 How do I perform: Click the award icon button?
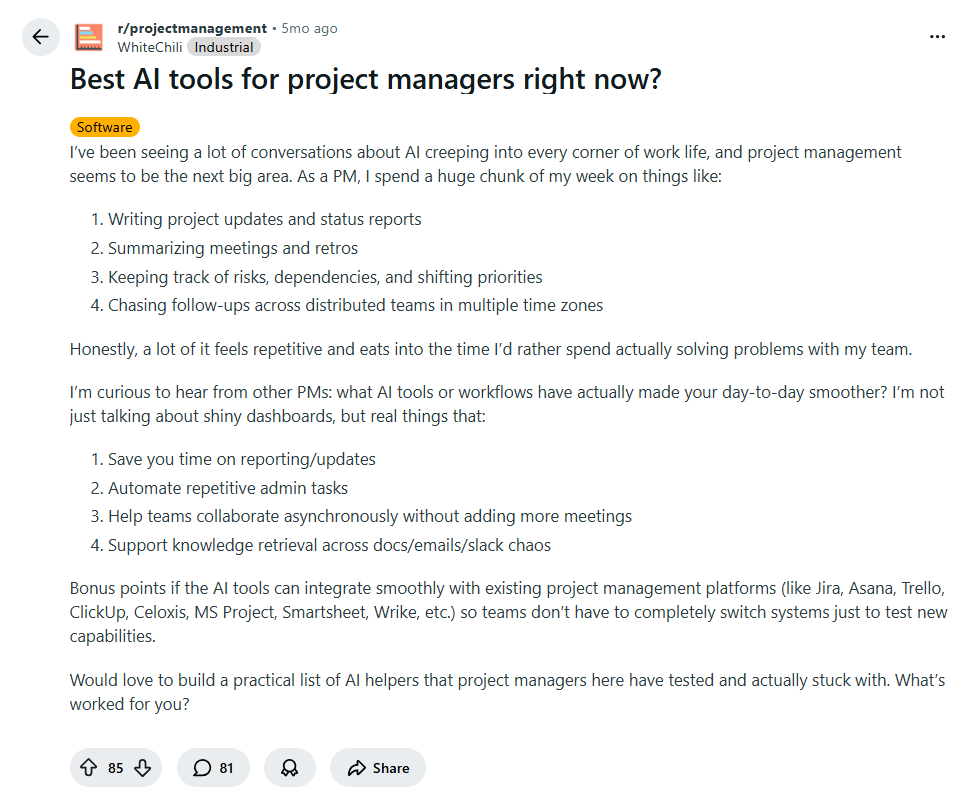click(x=290, y=768)
